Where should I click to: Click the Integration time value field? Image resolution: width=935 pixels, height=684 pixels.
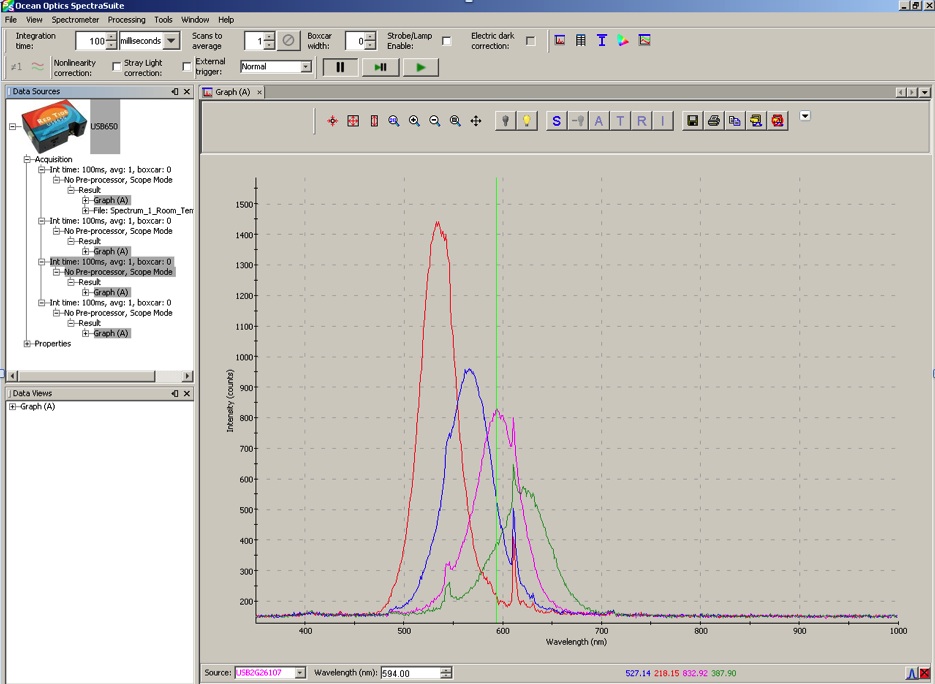pyautogui.click(x=91, y=41)
